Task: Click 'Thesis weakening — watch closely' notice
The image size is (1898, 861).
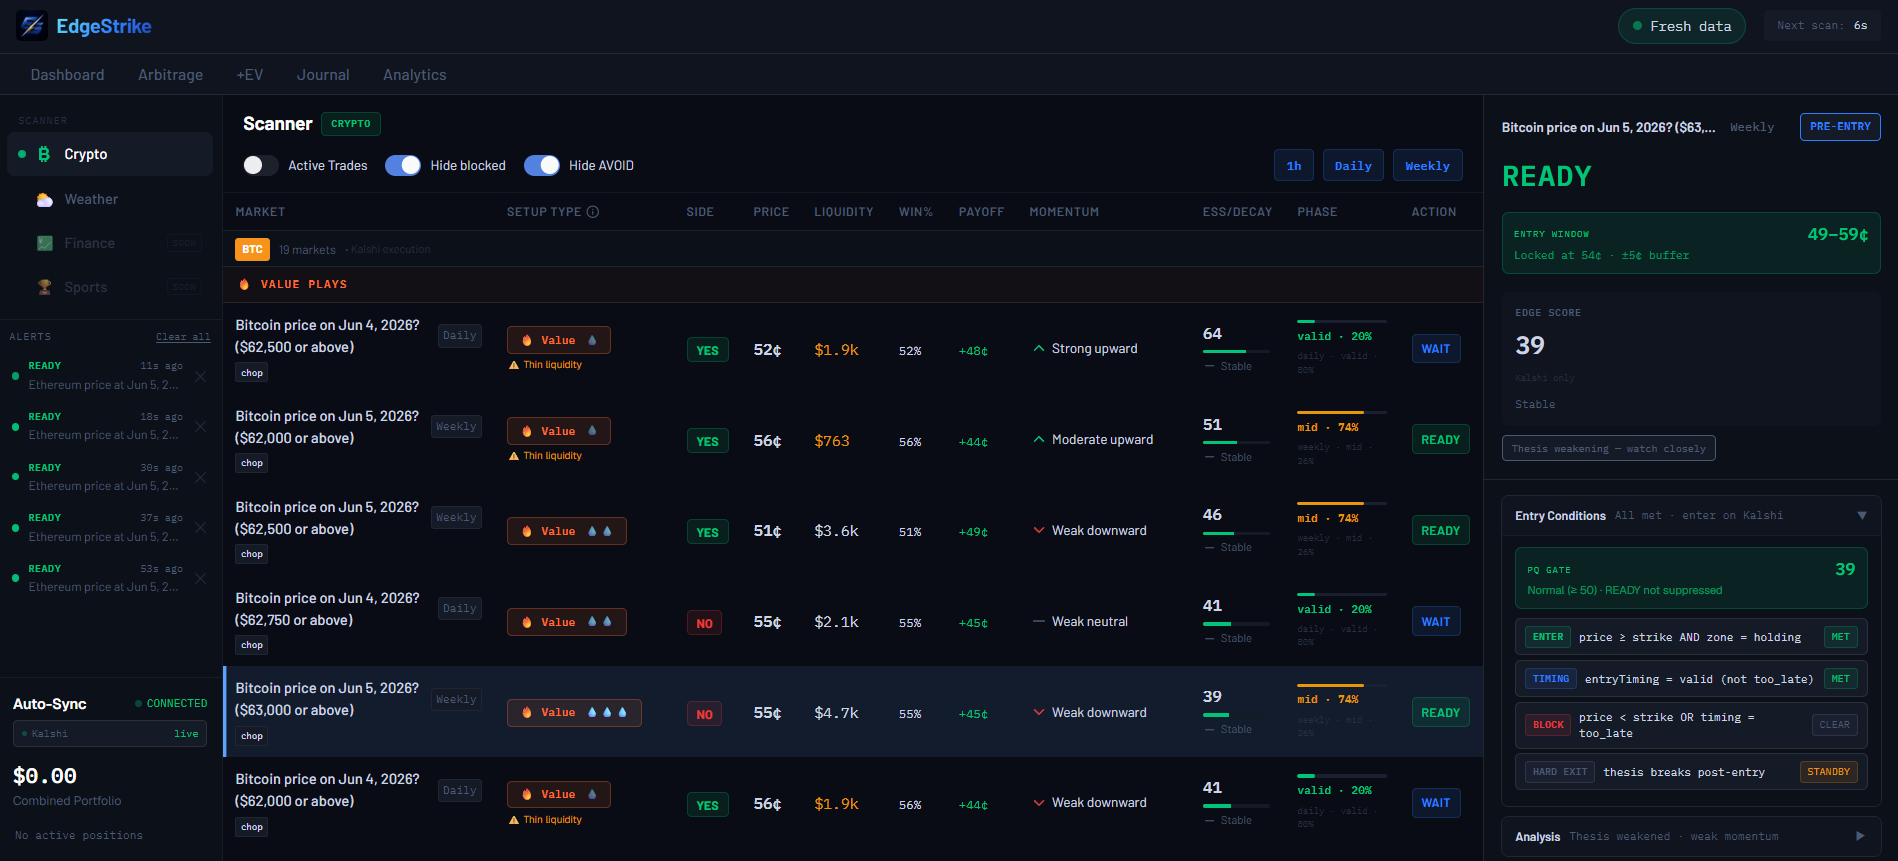Action: tap(1608, 448)
